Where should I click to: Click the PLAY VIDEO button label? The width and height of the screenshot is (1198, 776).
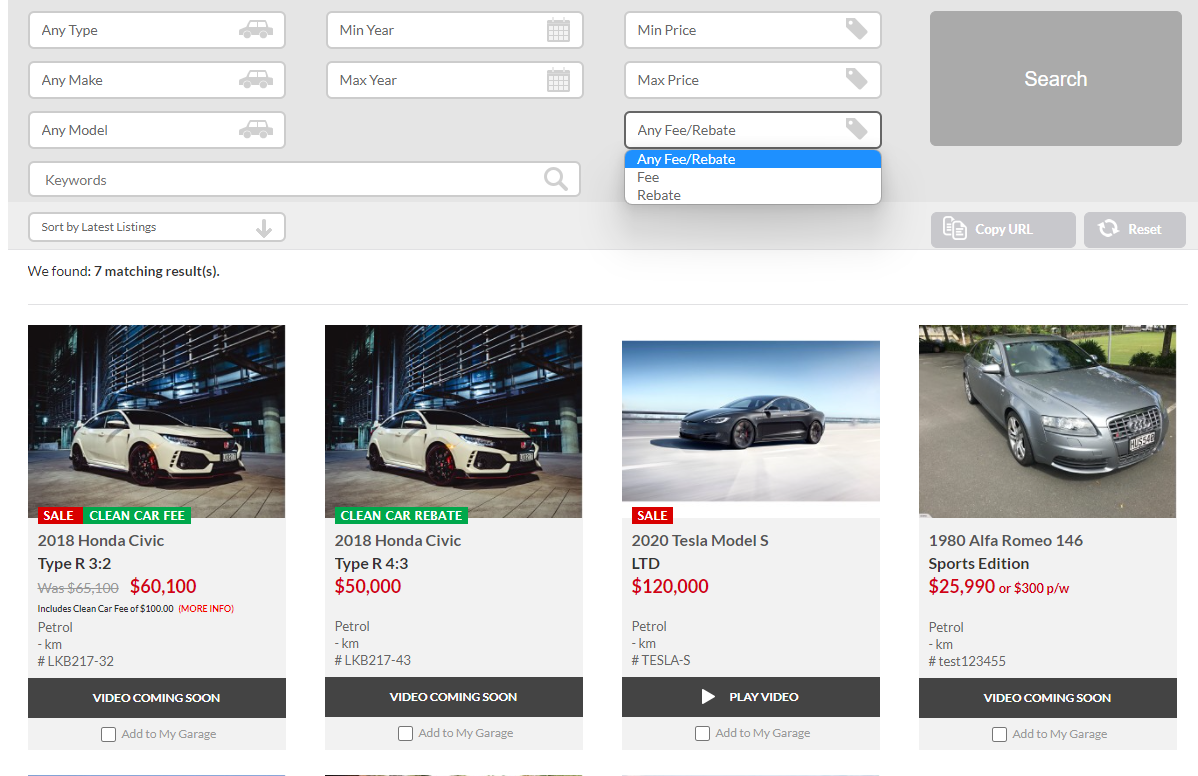click(x=763, y=697)
